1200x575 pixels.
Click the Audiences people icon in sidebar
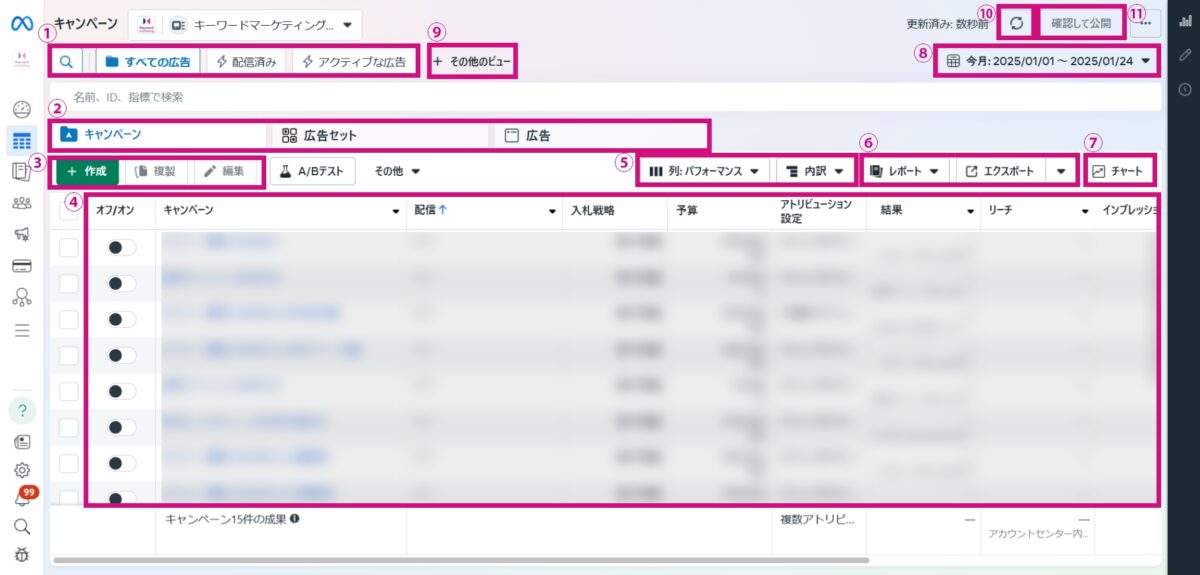coord(21,203)
